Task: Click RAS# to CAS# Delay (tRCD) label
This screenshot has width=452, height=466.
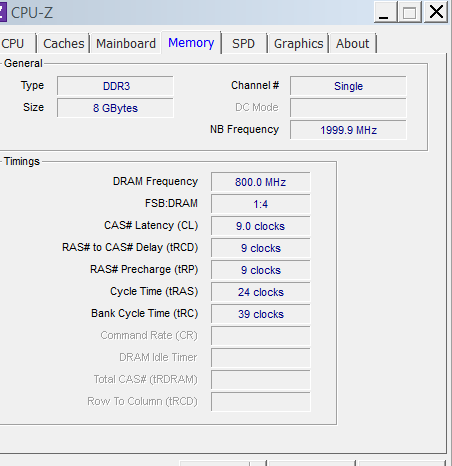Action: [130, 248]
